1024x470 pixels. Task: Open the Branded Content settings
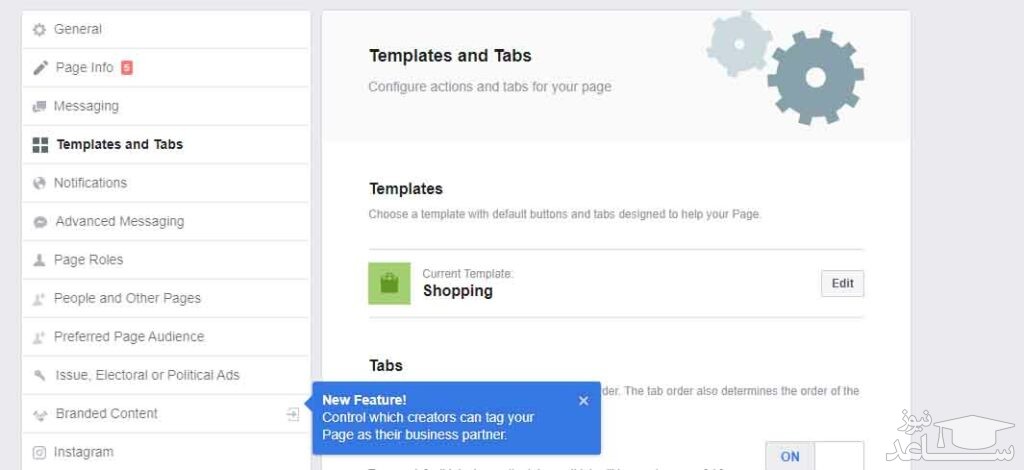(x=106, y=414)
